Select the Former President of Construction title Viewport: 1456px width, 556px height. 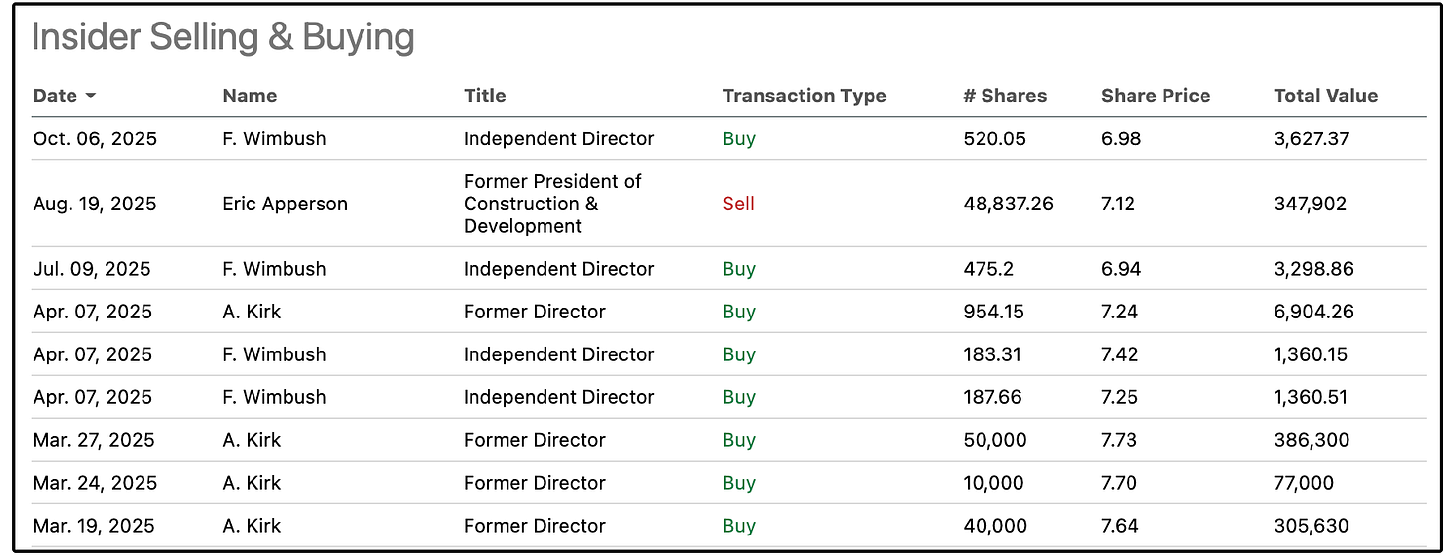coord(552,204)
